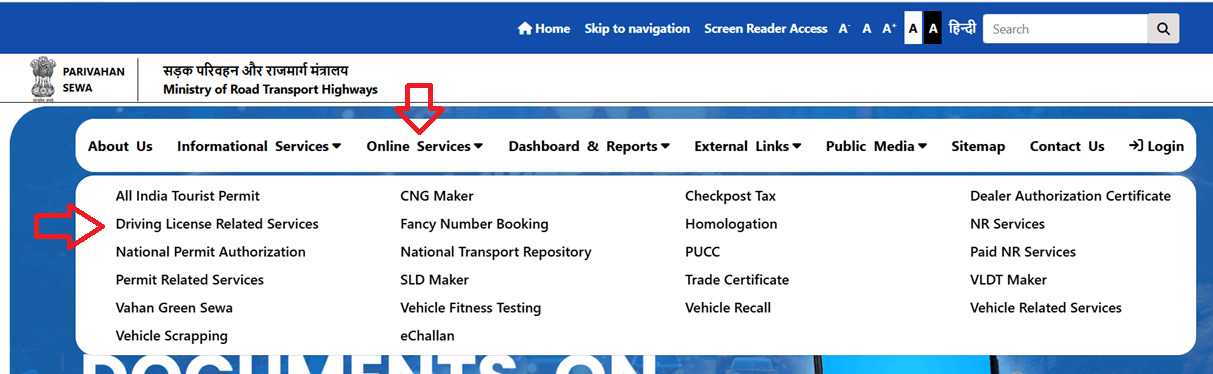1213x374 pixels.
Task: Select eChallan option
Action: [427, 336]
